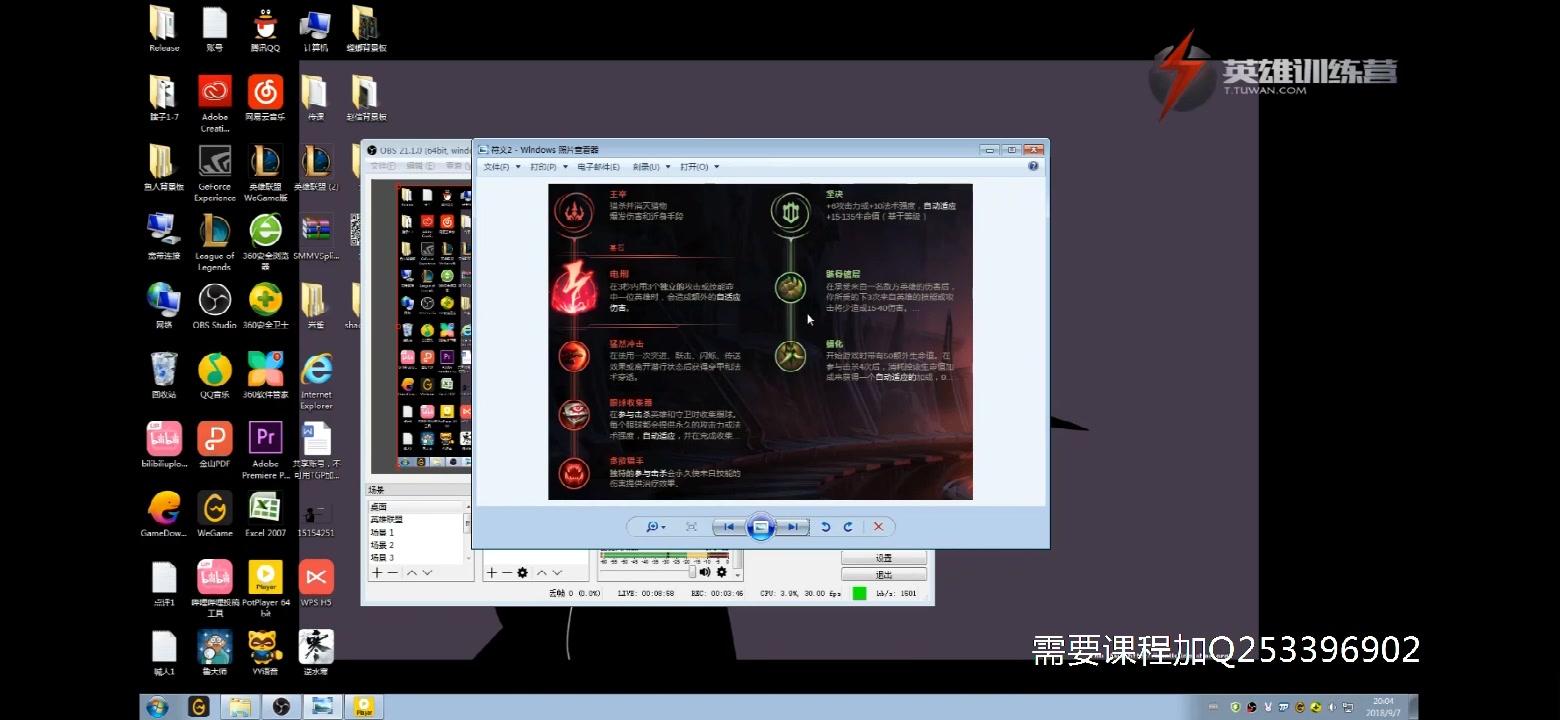Open the WPS H5 desktop shortcut
This screenshot has width=1560, height=720.
pyautogui.click(x=316, y=584)
